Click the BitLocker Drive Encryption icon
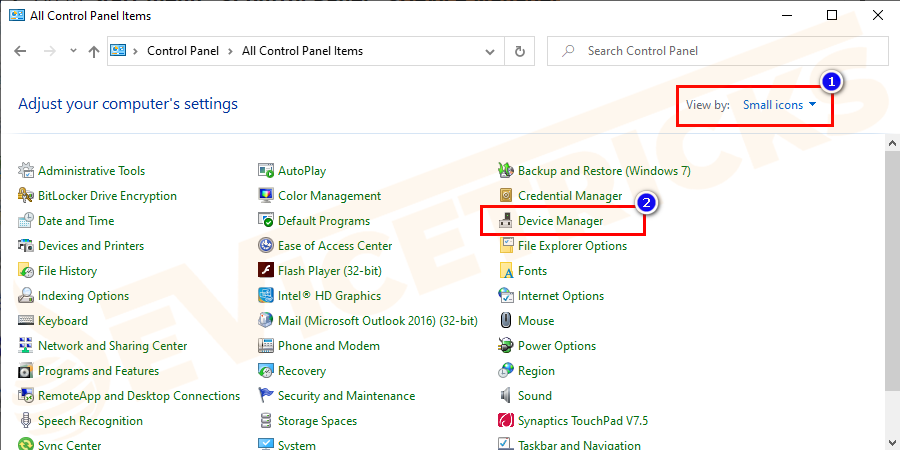 (26, 196)
